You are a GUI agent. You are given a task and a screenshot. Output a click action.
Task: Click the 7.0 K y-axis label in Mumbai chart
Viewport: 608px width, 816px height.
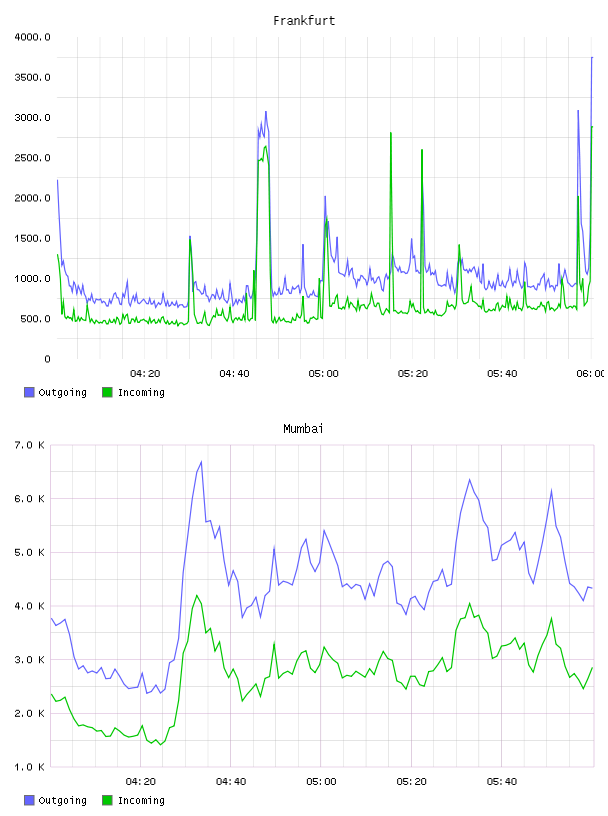pos(29,445)
